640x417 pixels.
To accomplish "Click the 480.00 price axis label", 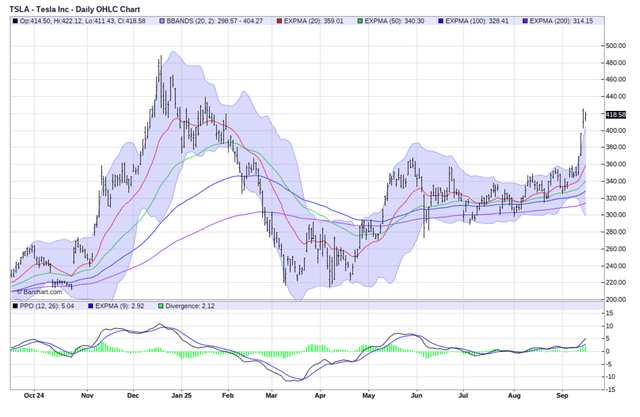I will click(616, 63).
